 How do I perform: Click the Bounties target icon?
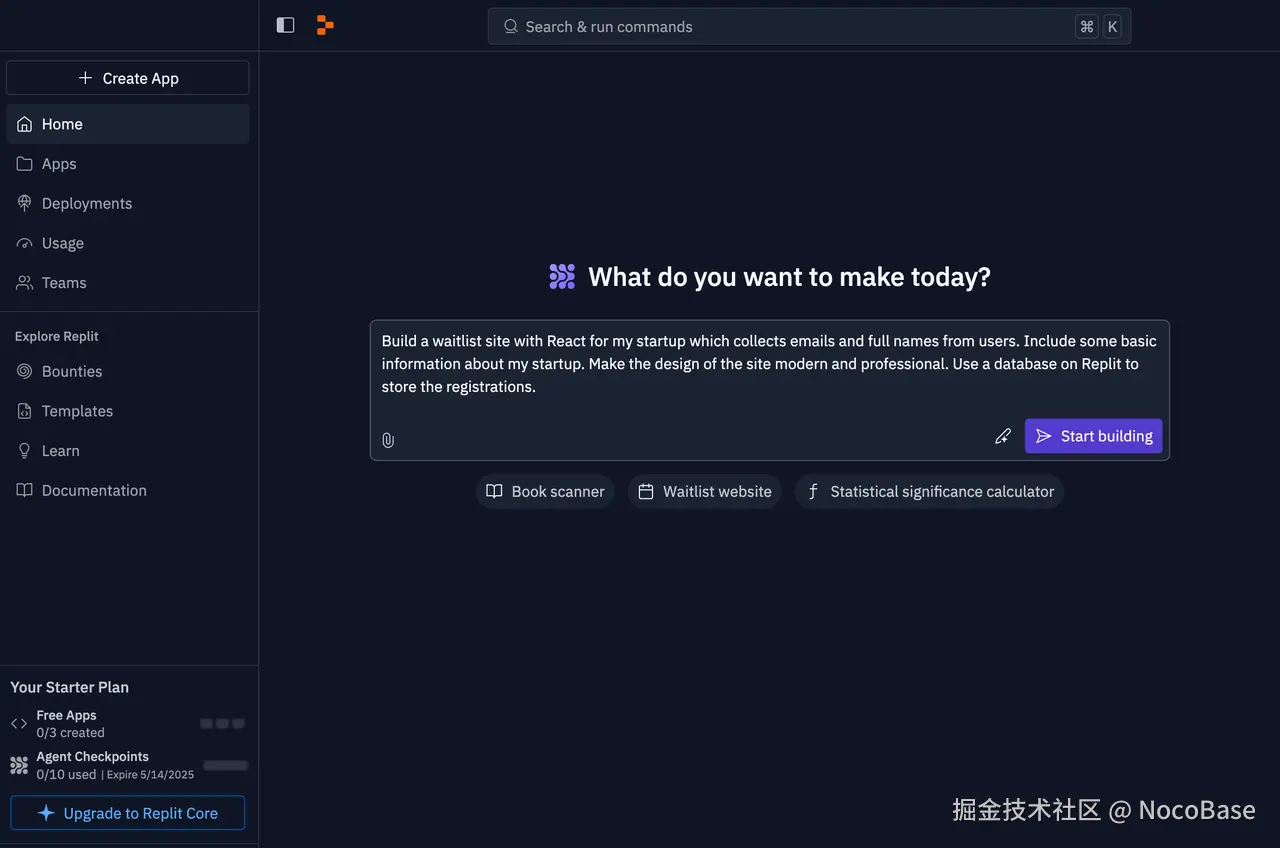pyautogui.click(x=22, y=371)
